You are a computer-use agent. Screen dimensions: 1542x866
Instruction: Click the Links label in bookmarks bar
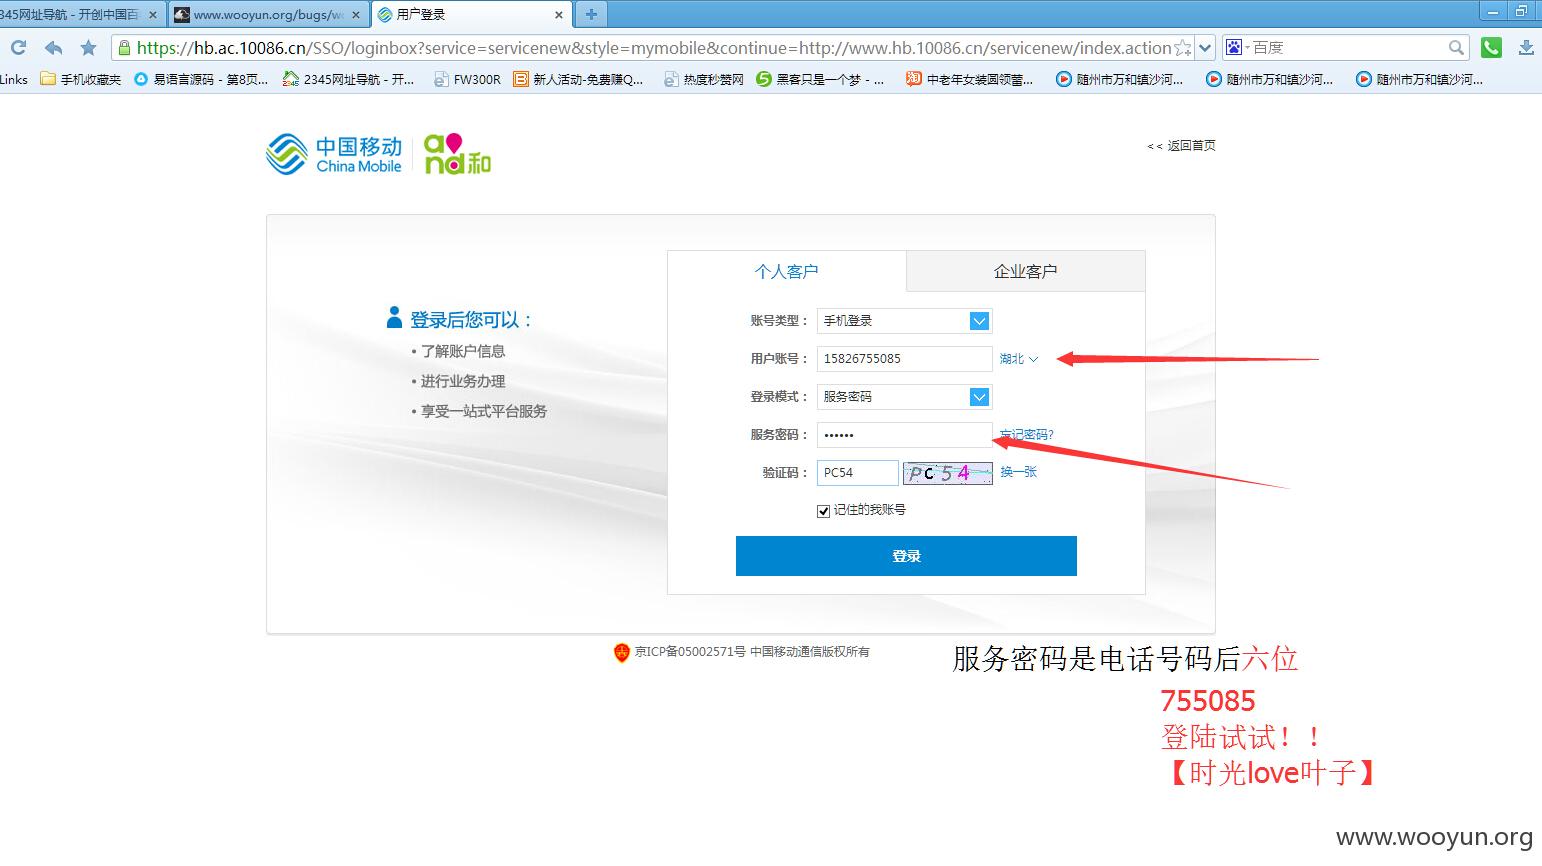pos(14,79)
